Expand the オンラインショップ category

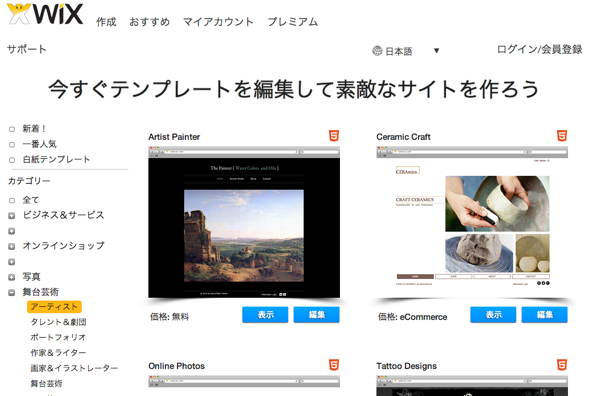pos(12,246)
